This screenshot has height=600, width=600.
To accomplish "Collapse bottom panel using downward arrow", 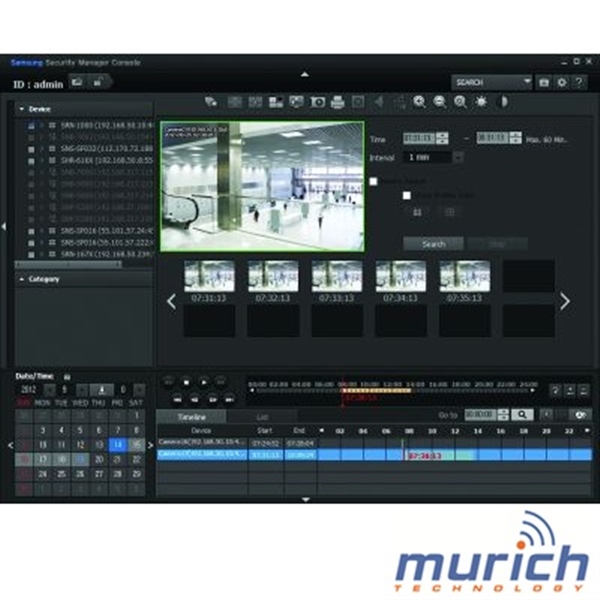I will (x=306, y=499).
